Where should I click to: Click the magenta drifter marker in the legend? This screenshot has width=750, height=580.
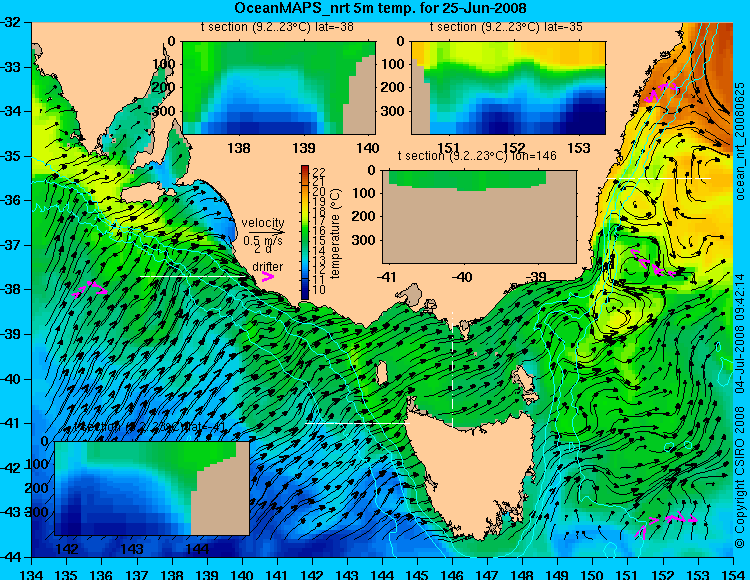(x=267, y=276)
